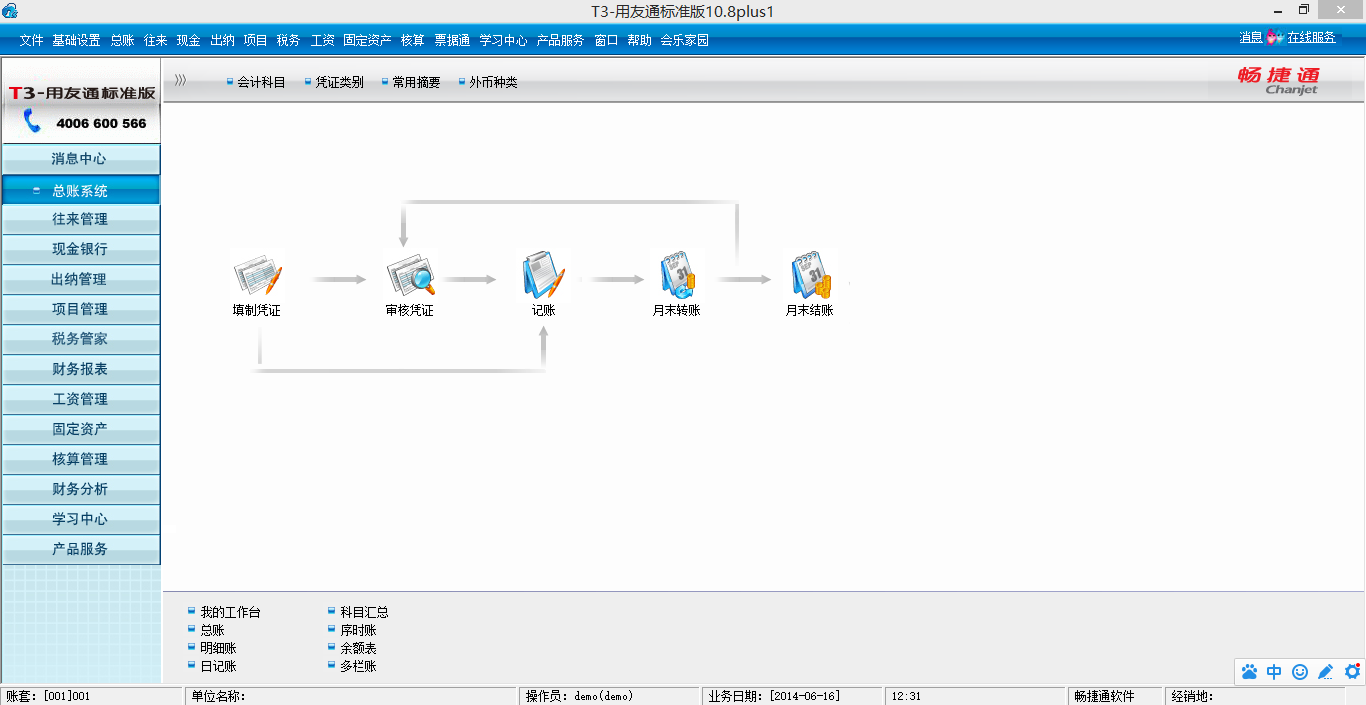Click the application logo in title bar
The height and width of the screenshot is (705, 1366).
[x=10, y=11]
